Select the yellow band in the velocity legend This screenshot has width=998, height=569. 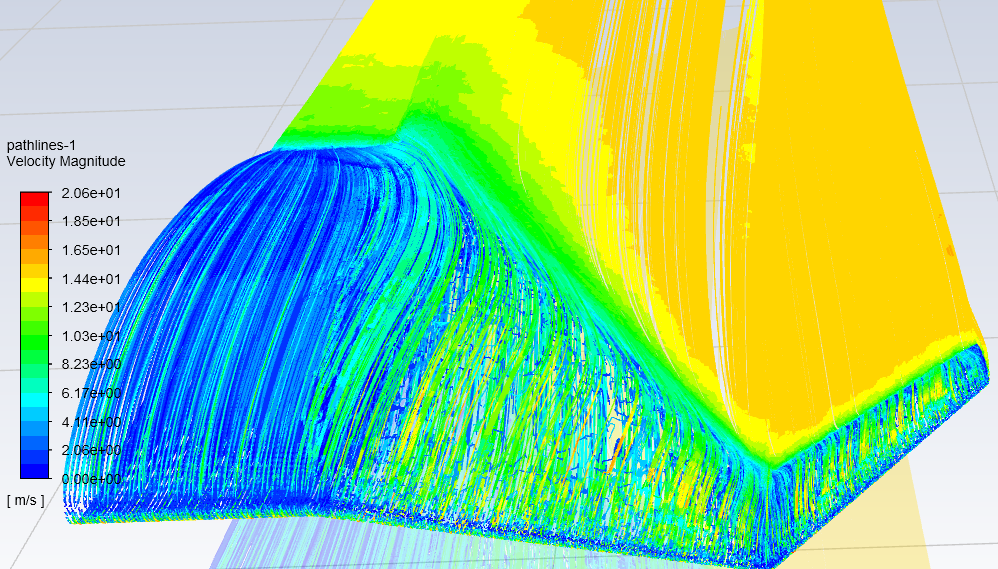coord(34,285)
